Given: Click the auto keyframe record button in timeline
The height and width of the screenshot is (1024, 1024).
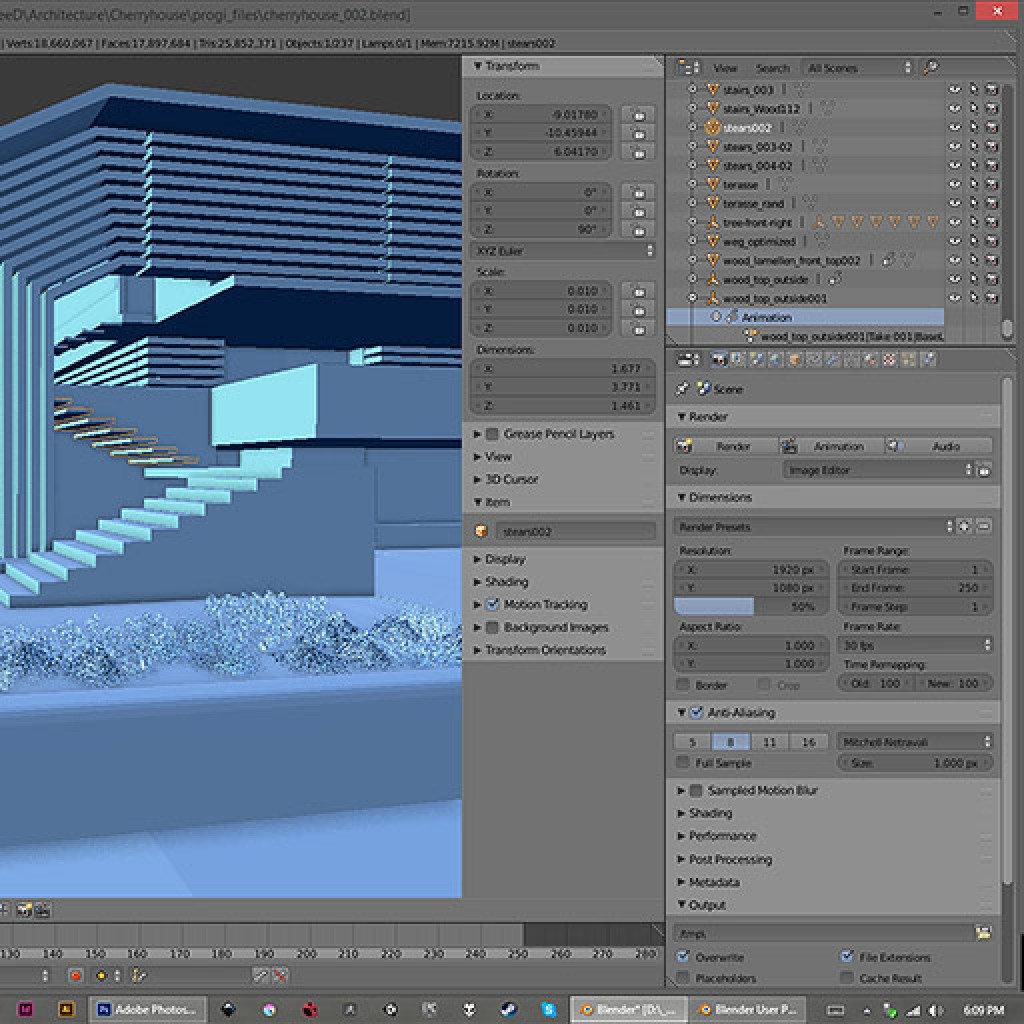Looking at the screenshot, I should [75, 975].
